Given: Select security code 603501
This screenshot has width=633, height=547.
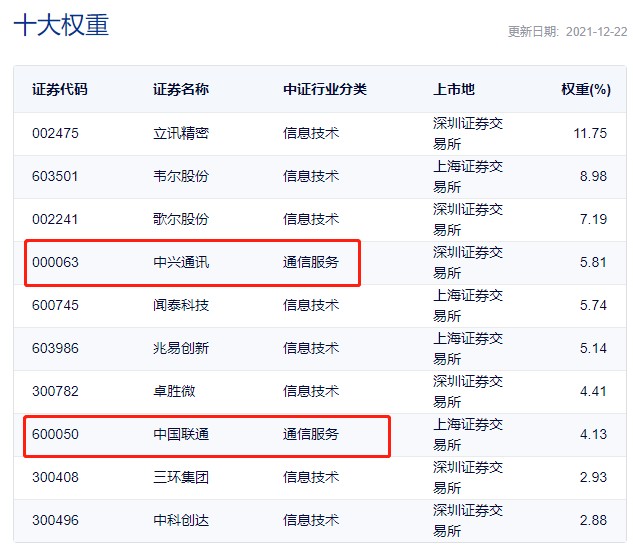Looking at the screenshot, I should click(x=55, y=176).
